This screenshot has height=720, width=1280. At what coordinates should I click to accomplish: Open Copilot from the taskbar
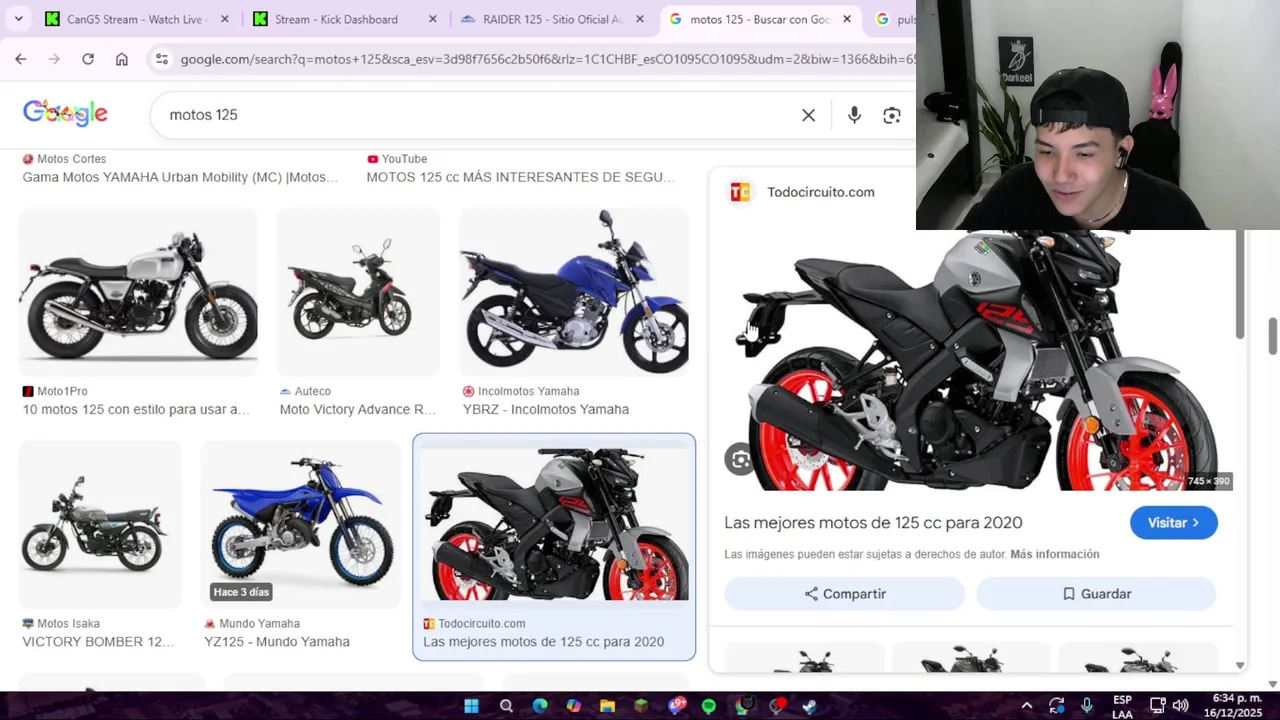pyautogui.click(x=573, y=706)
